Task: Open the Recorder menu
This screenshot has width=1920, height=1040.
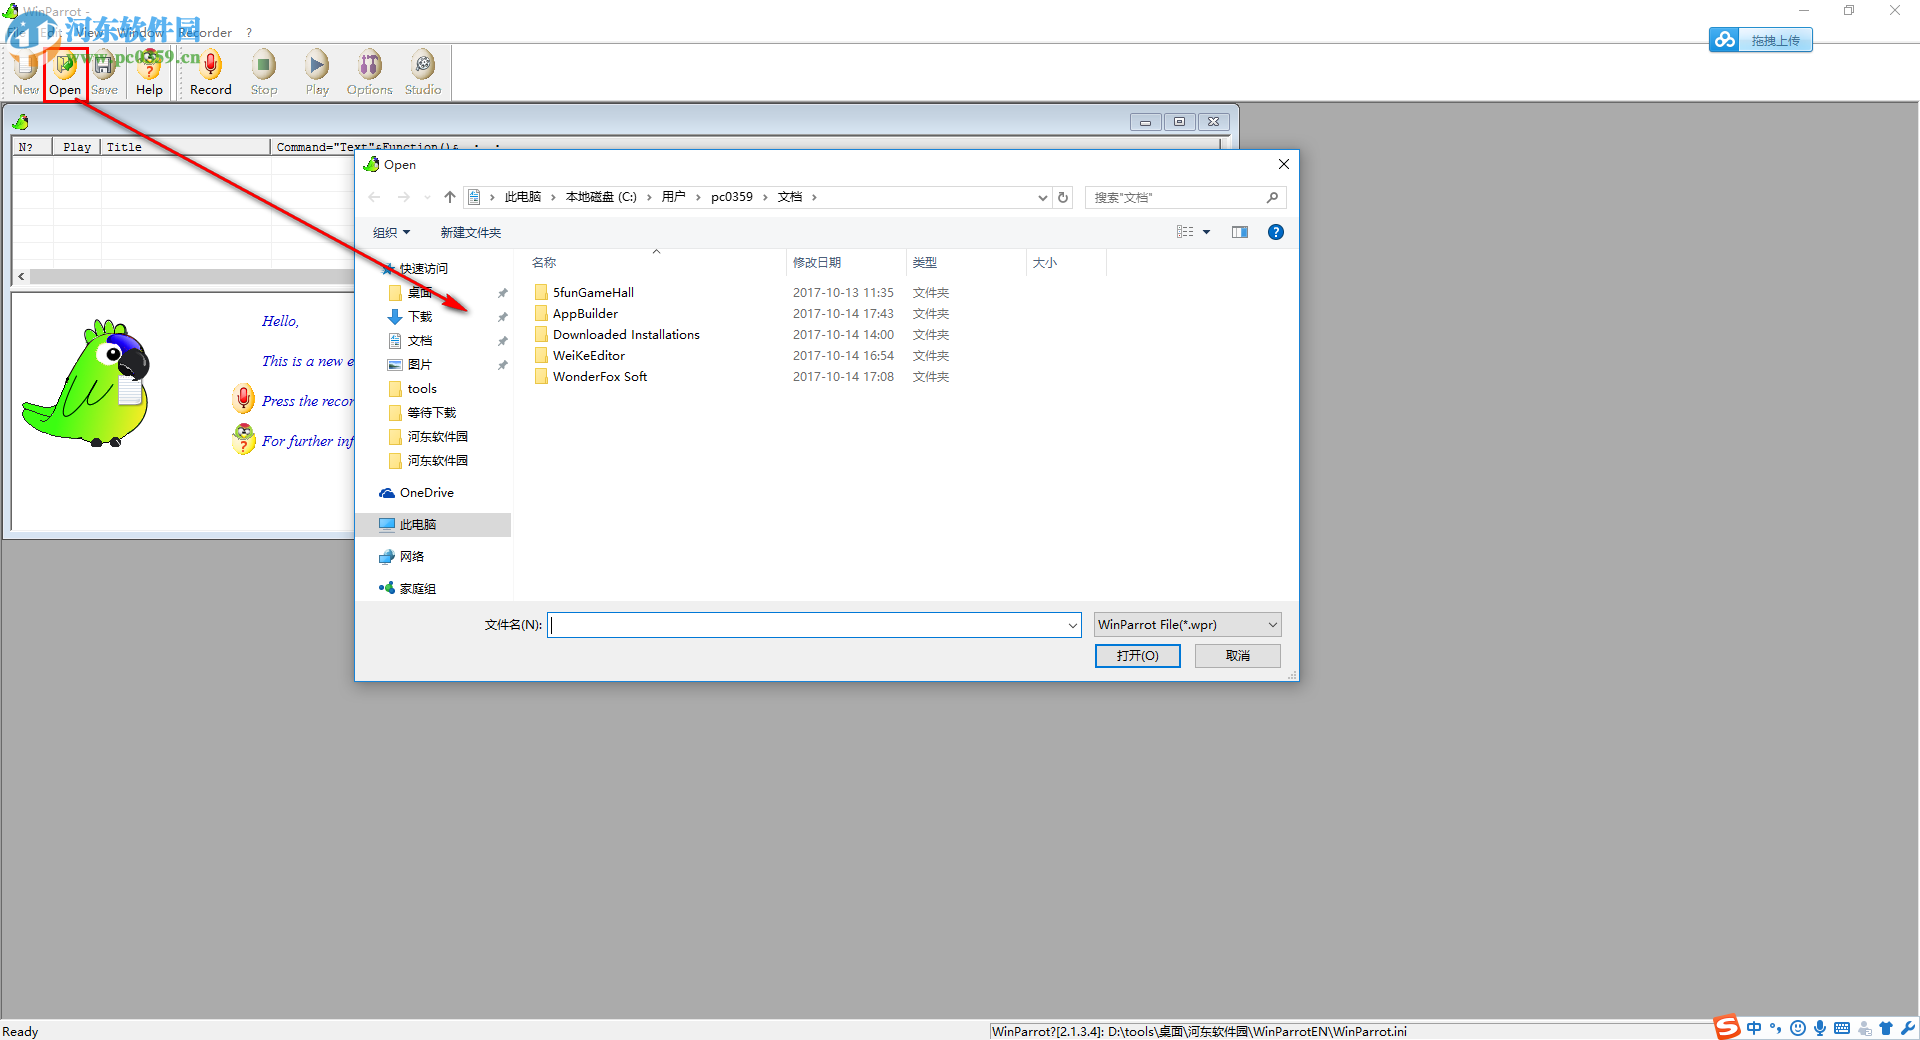Action: pos(205,32)
